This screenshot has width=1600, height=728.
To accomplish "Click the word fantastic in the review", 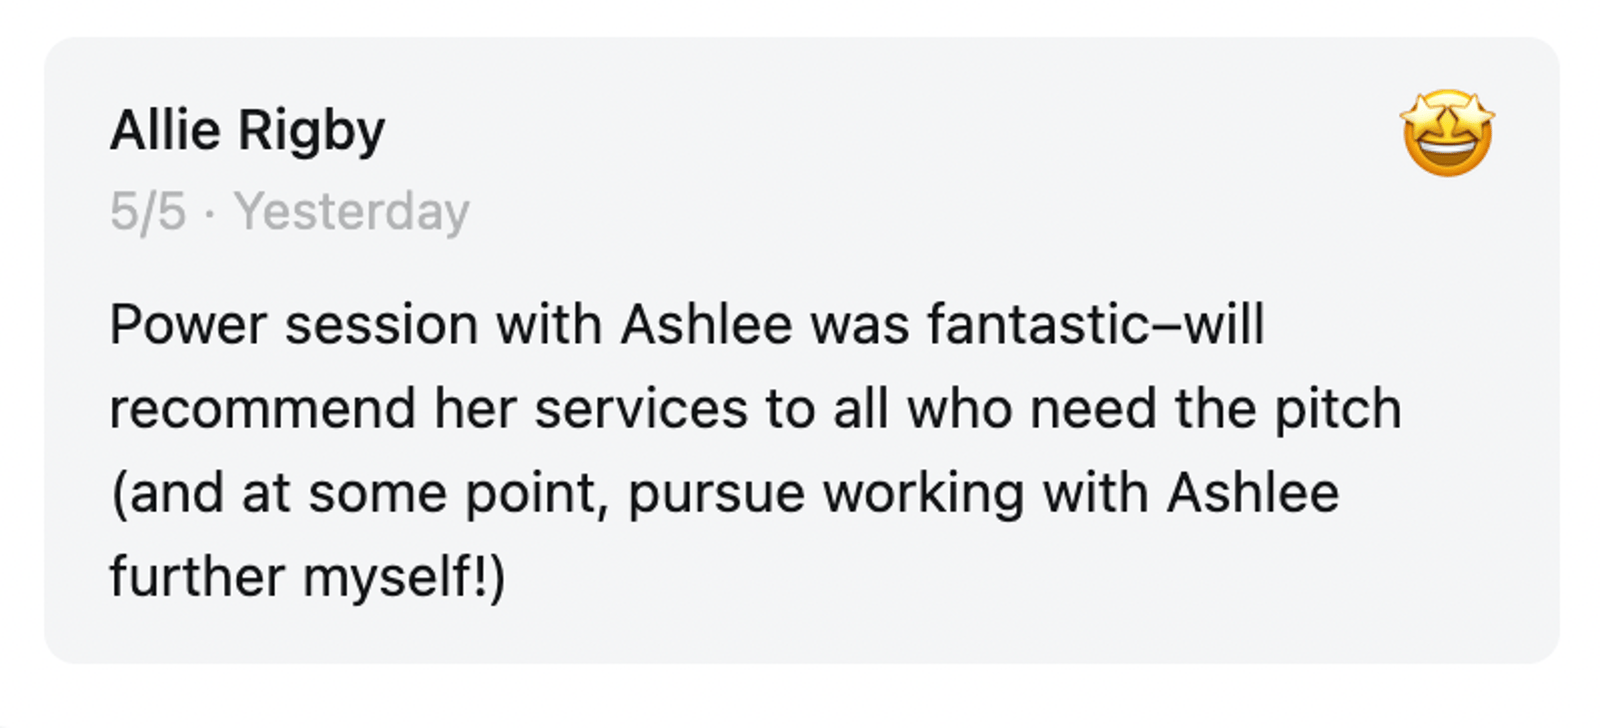I will (x=1038, y=325).
